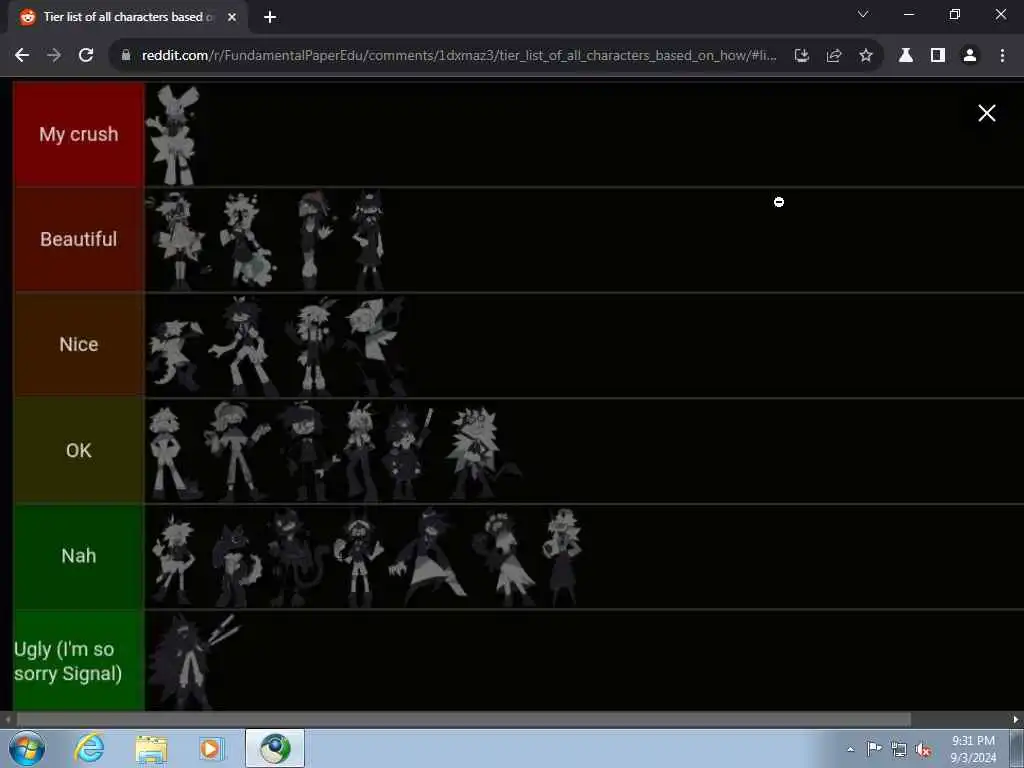Open Action Center flag icon

874,748
